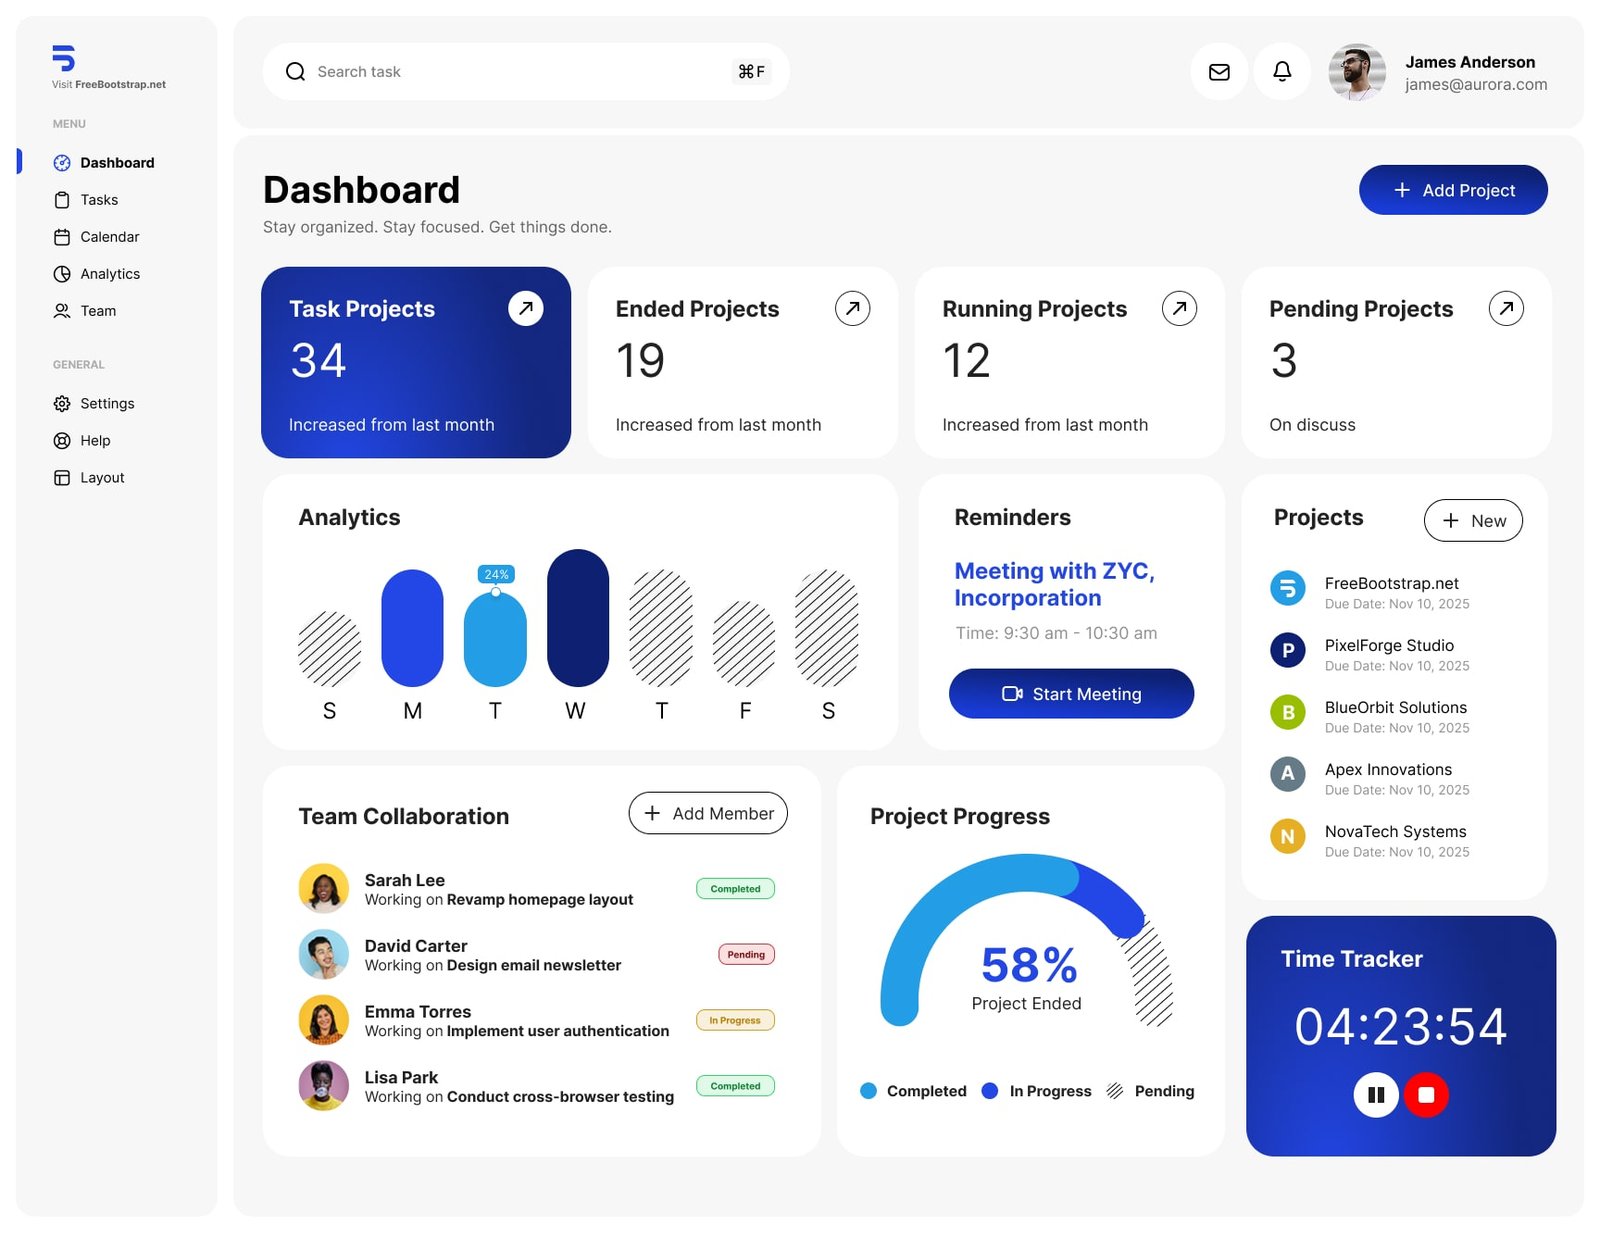
Task: Pause the time tracker
Action: click(x=1375, y=1095)
